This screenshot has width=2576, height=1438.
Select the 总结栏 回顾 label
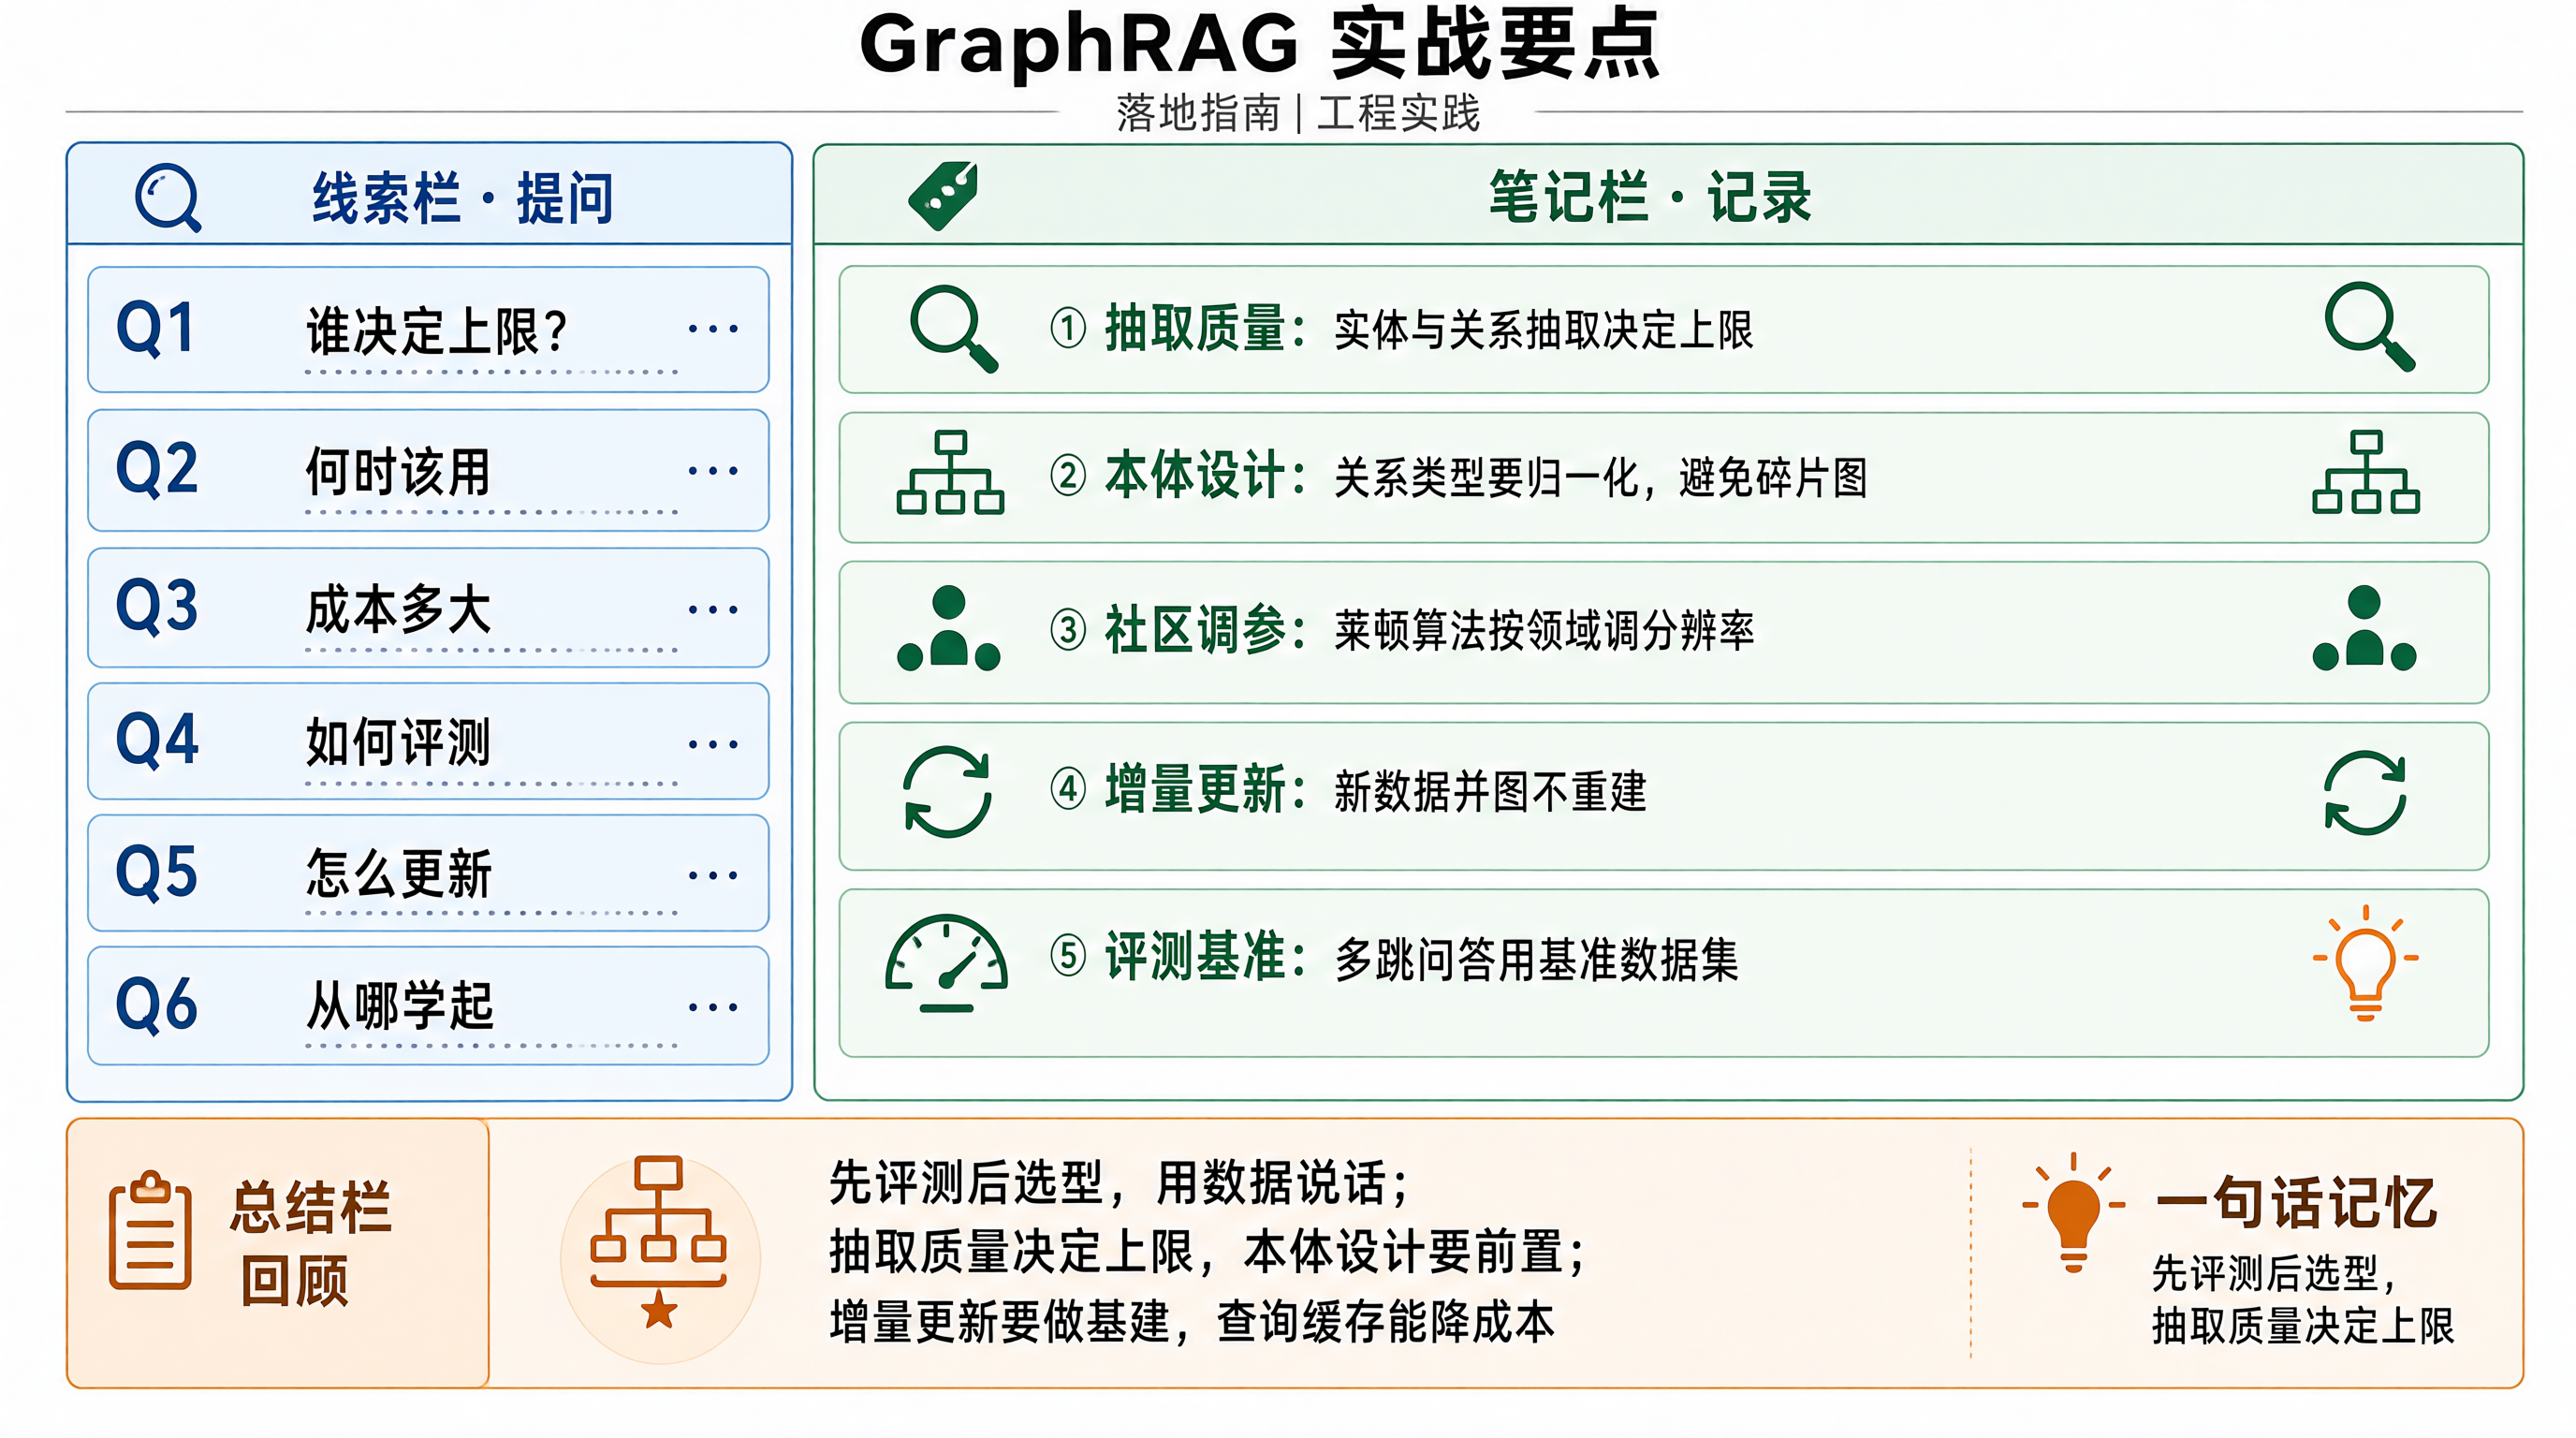[310, 1243]
